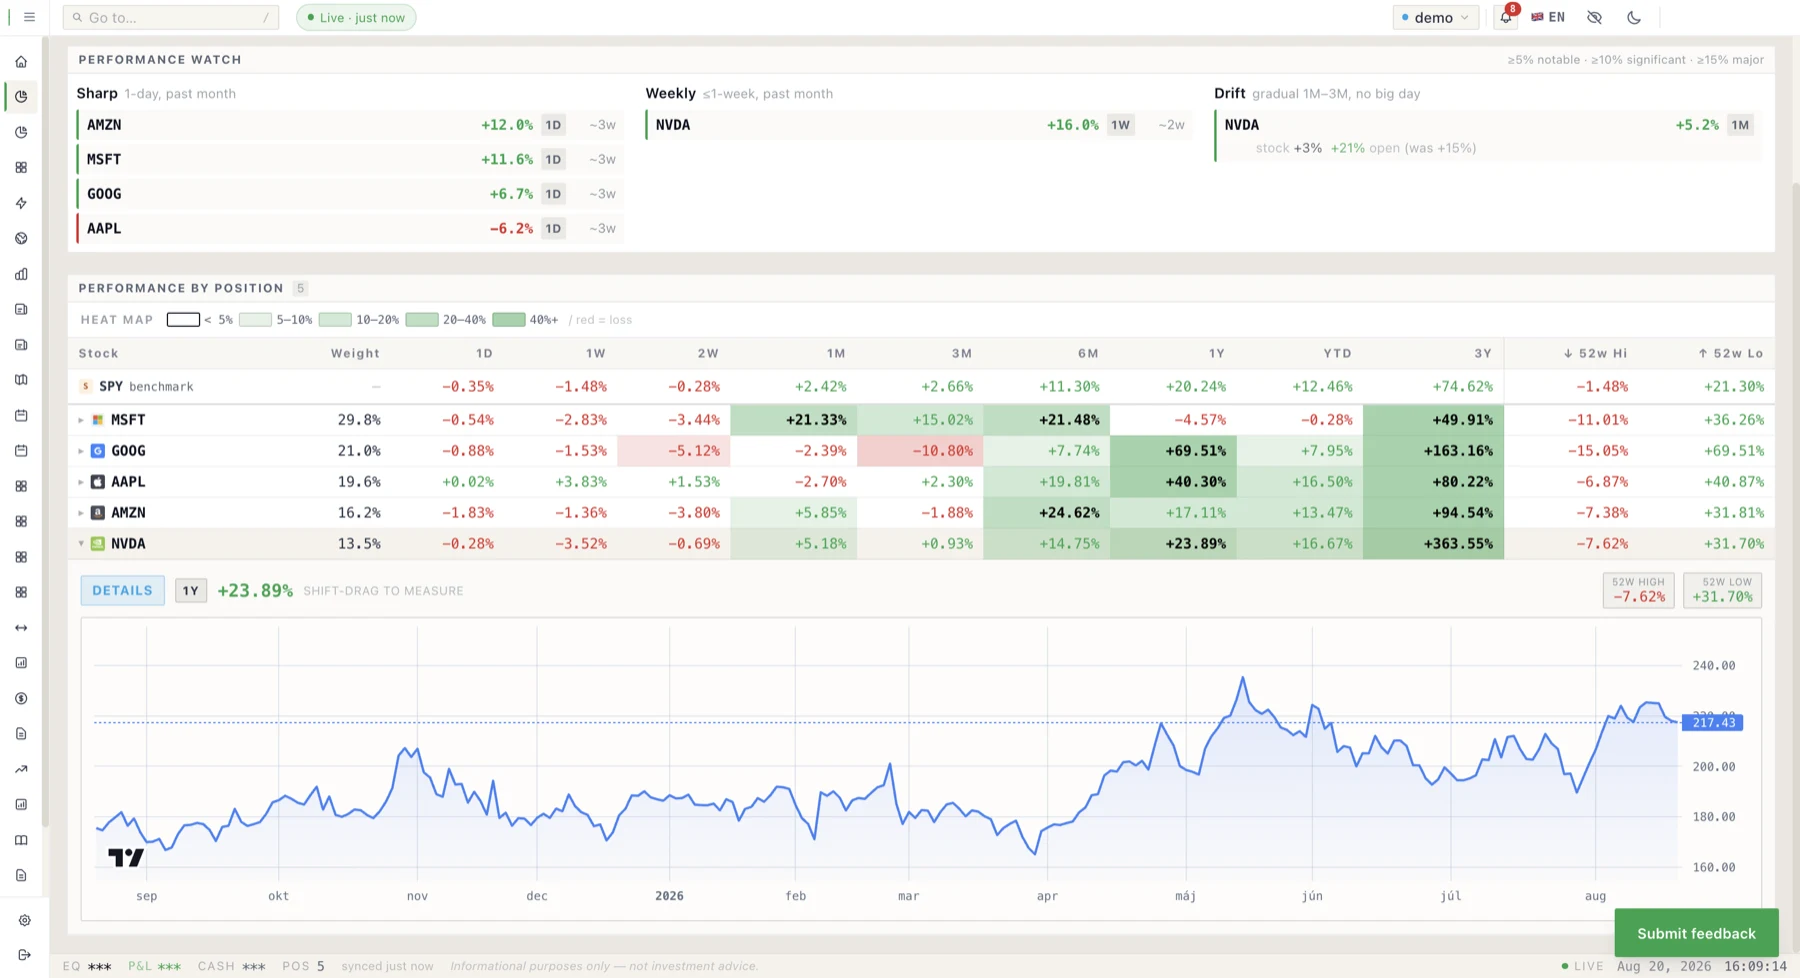Click the Microsoft logo in the MSFT row

[98, 420]
